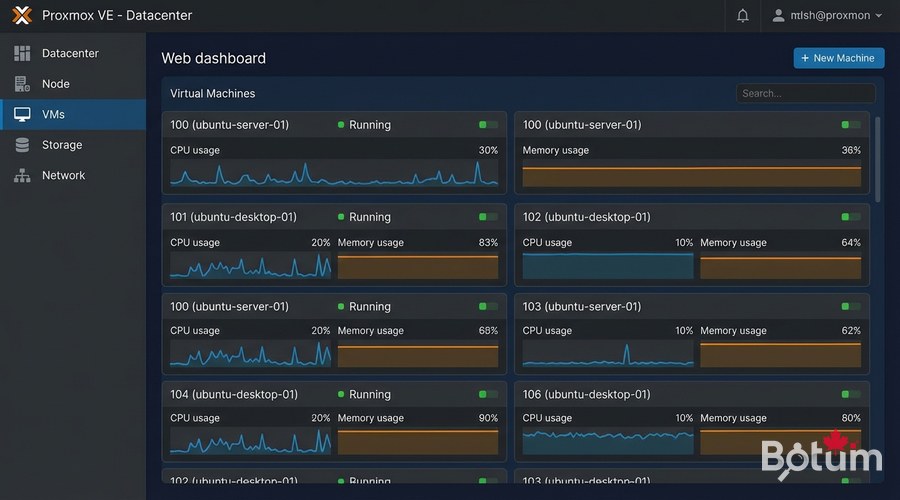Click the CPU usage graph on VM 102

coord(608,266)
